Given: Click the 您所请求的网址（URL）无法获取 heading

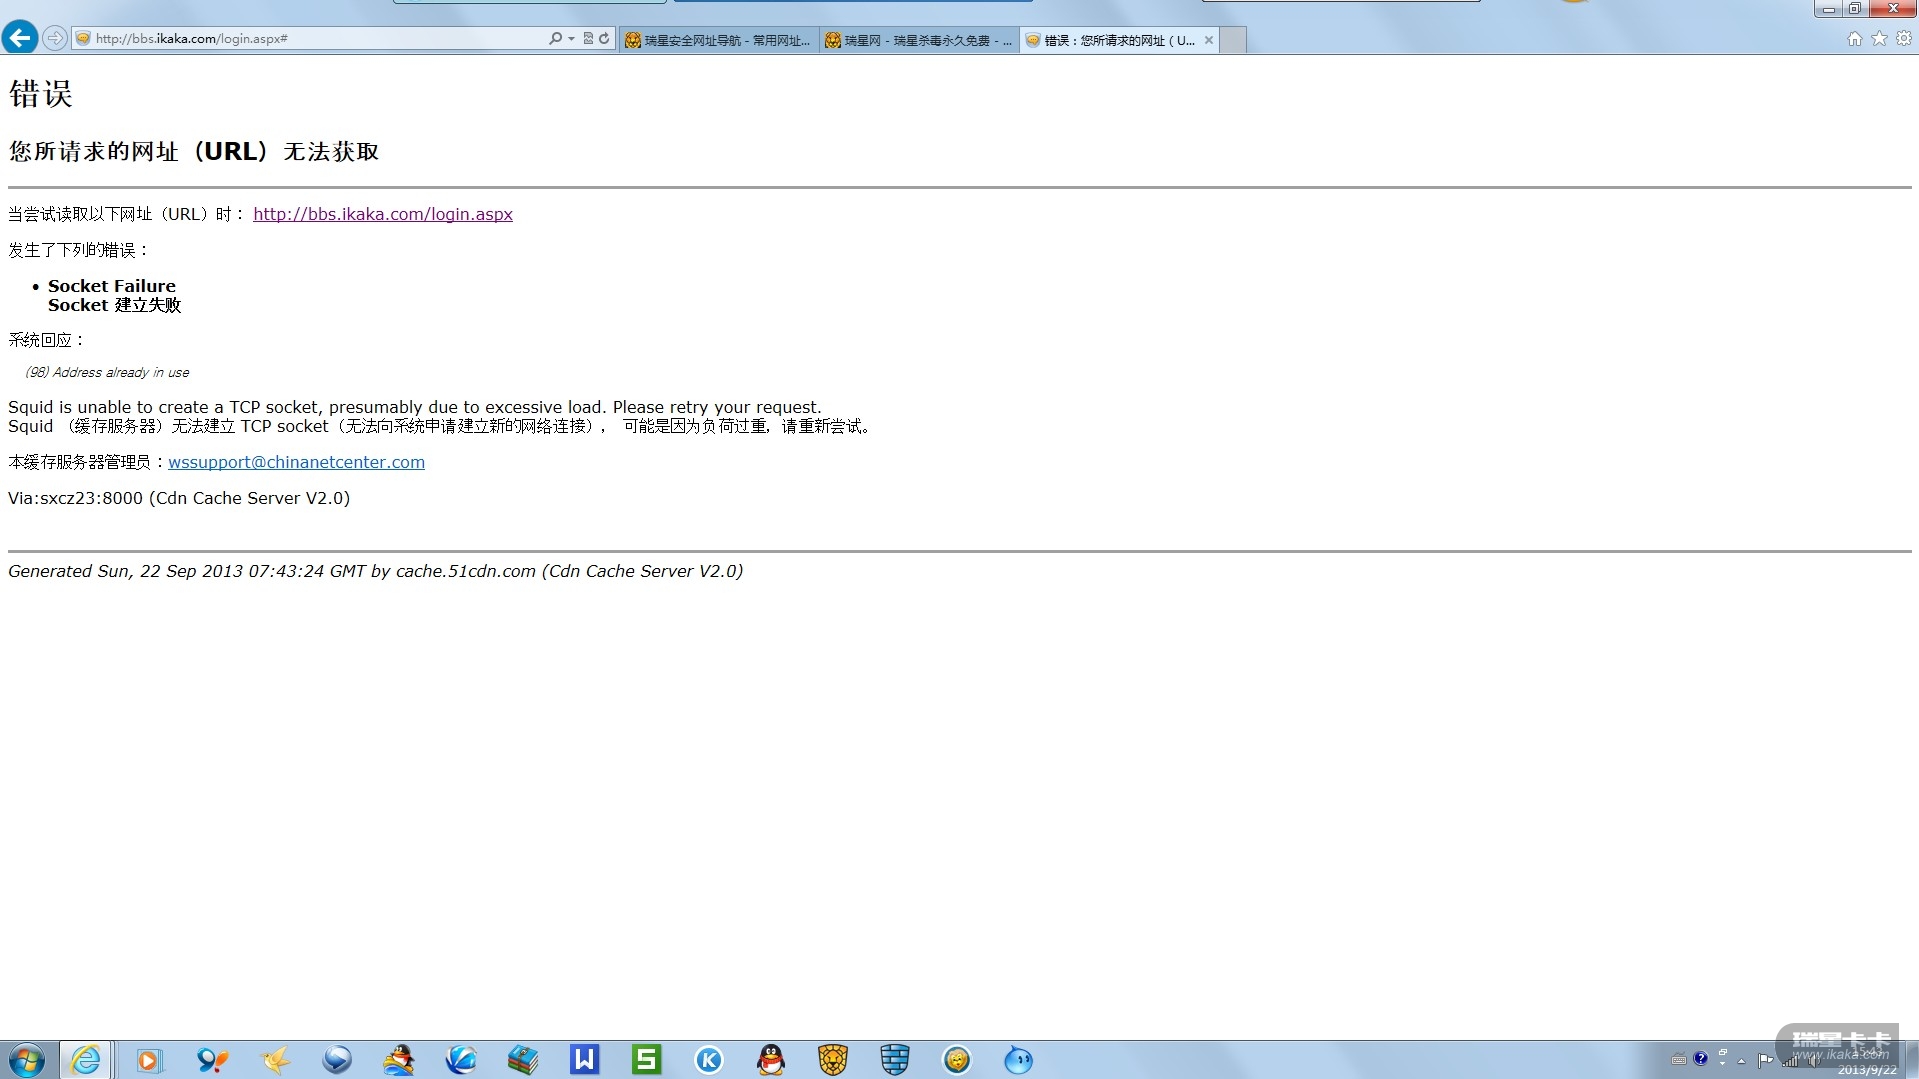Looking at the screenshot, I should tap(194, 151).
